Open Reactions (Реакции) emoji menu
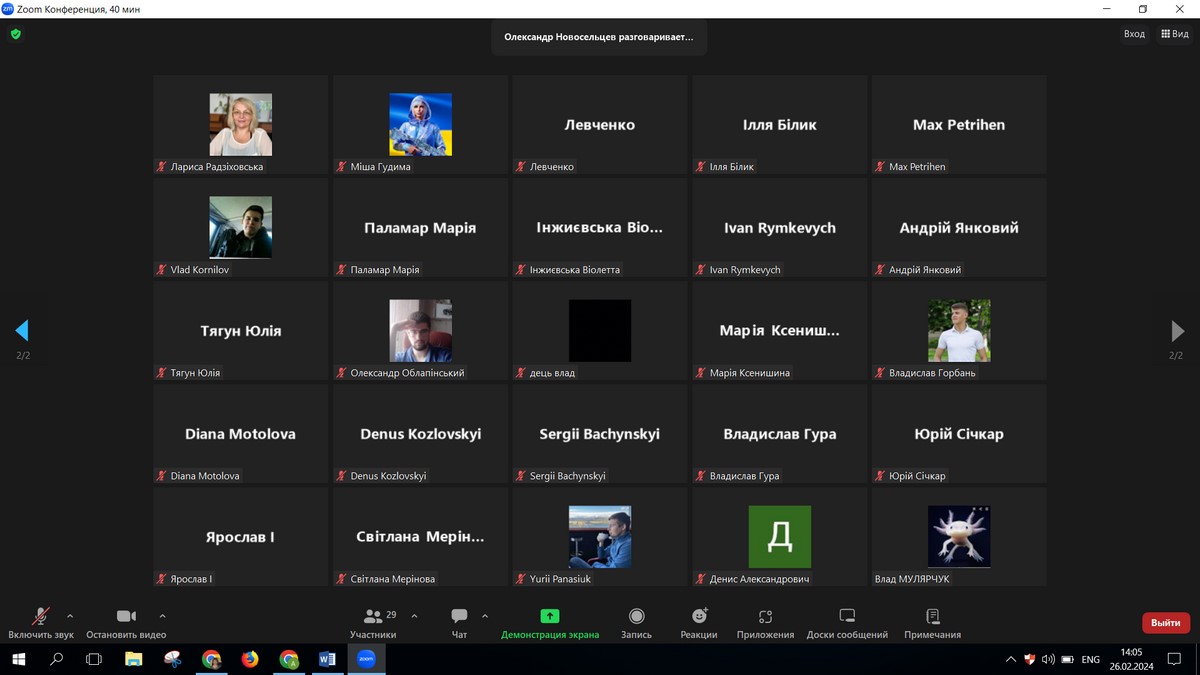The image size is (1200, 675). tap(699, 617)
